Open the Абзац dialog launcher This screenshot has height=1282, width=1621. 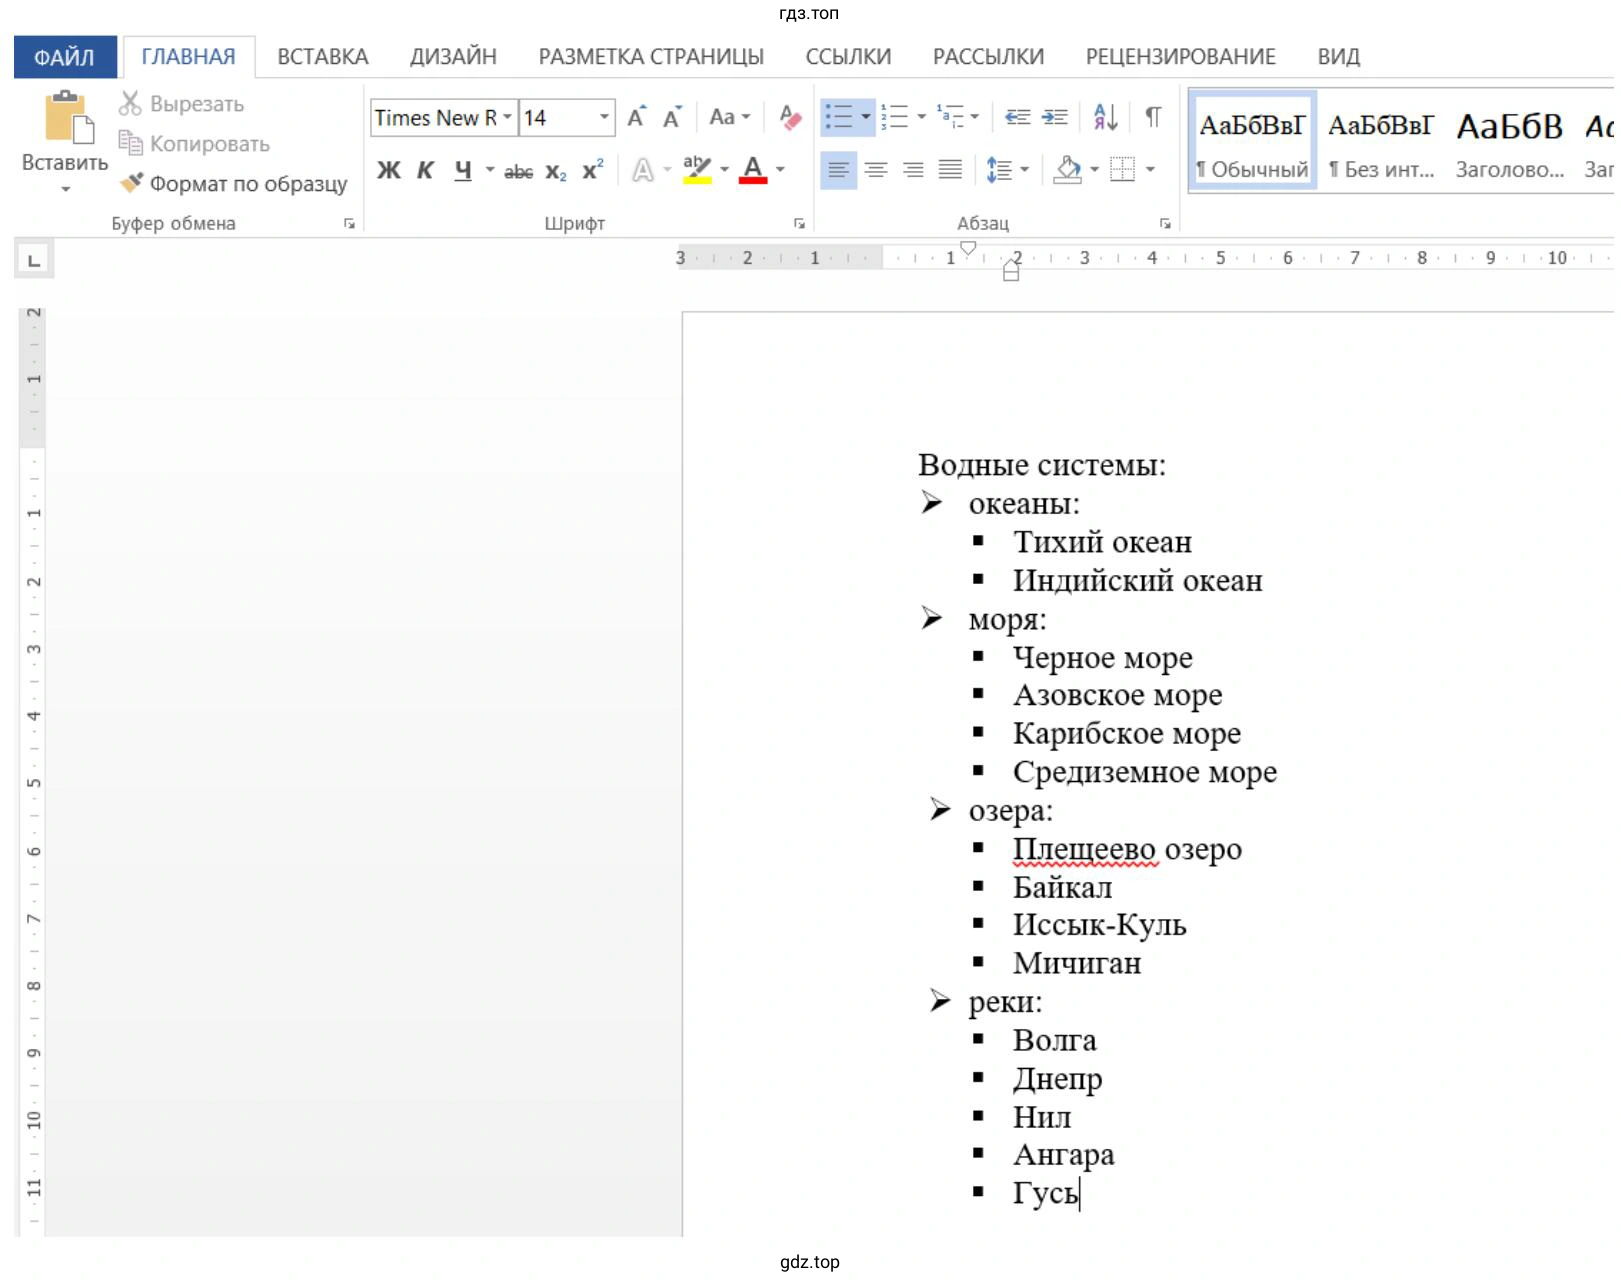[x=1165, y=224]
